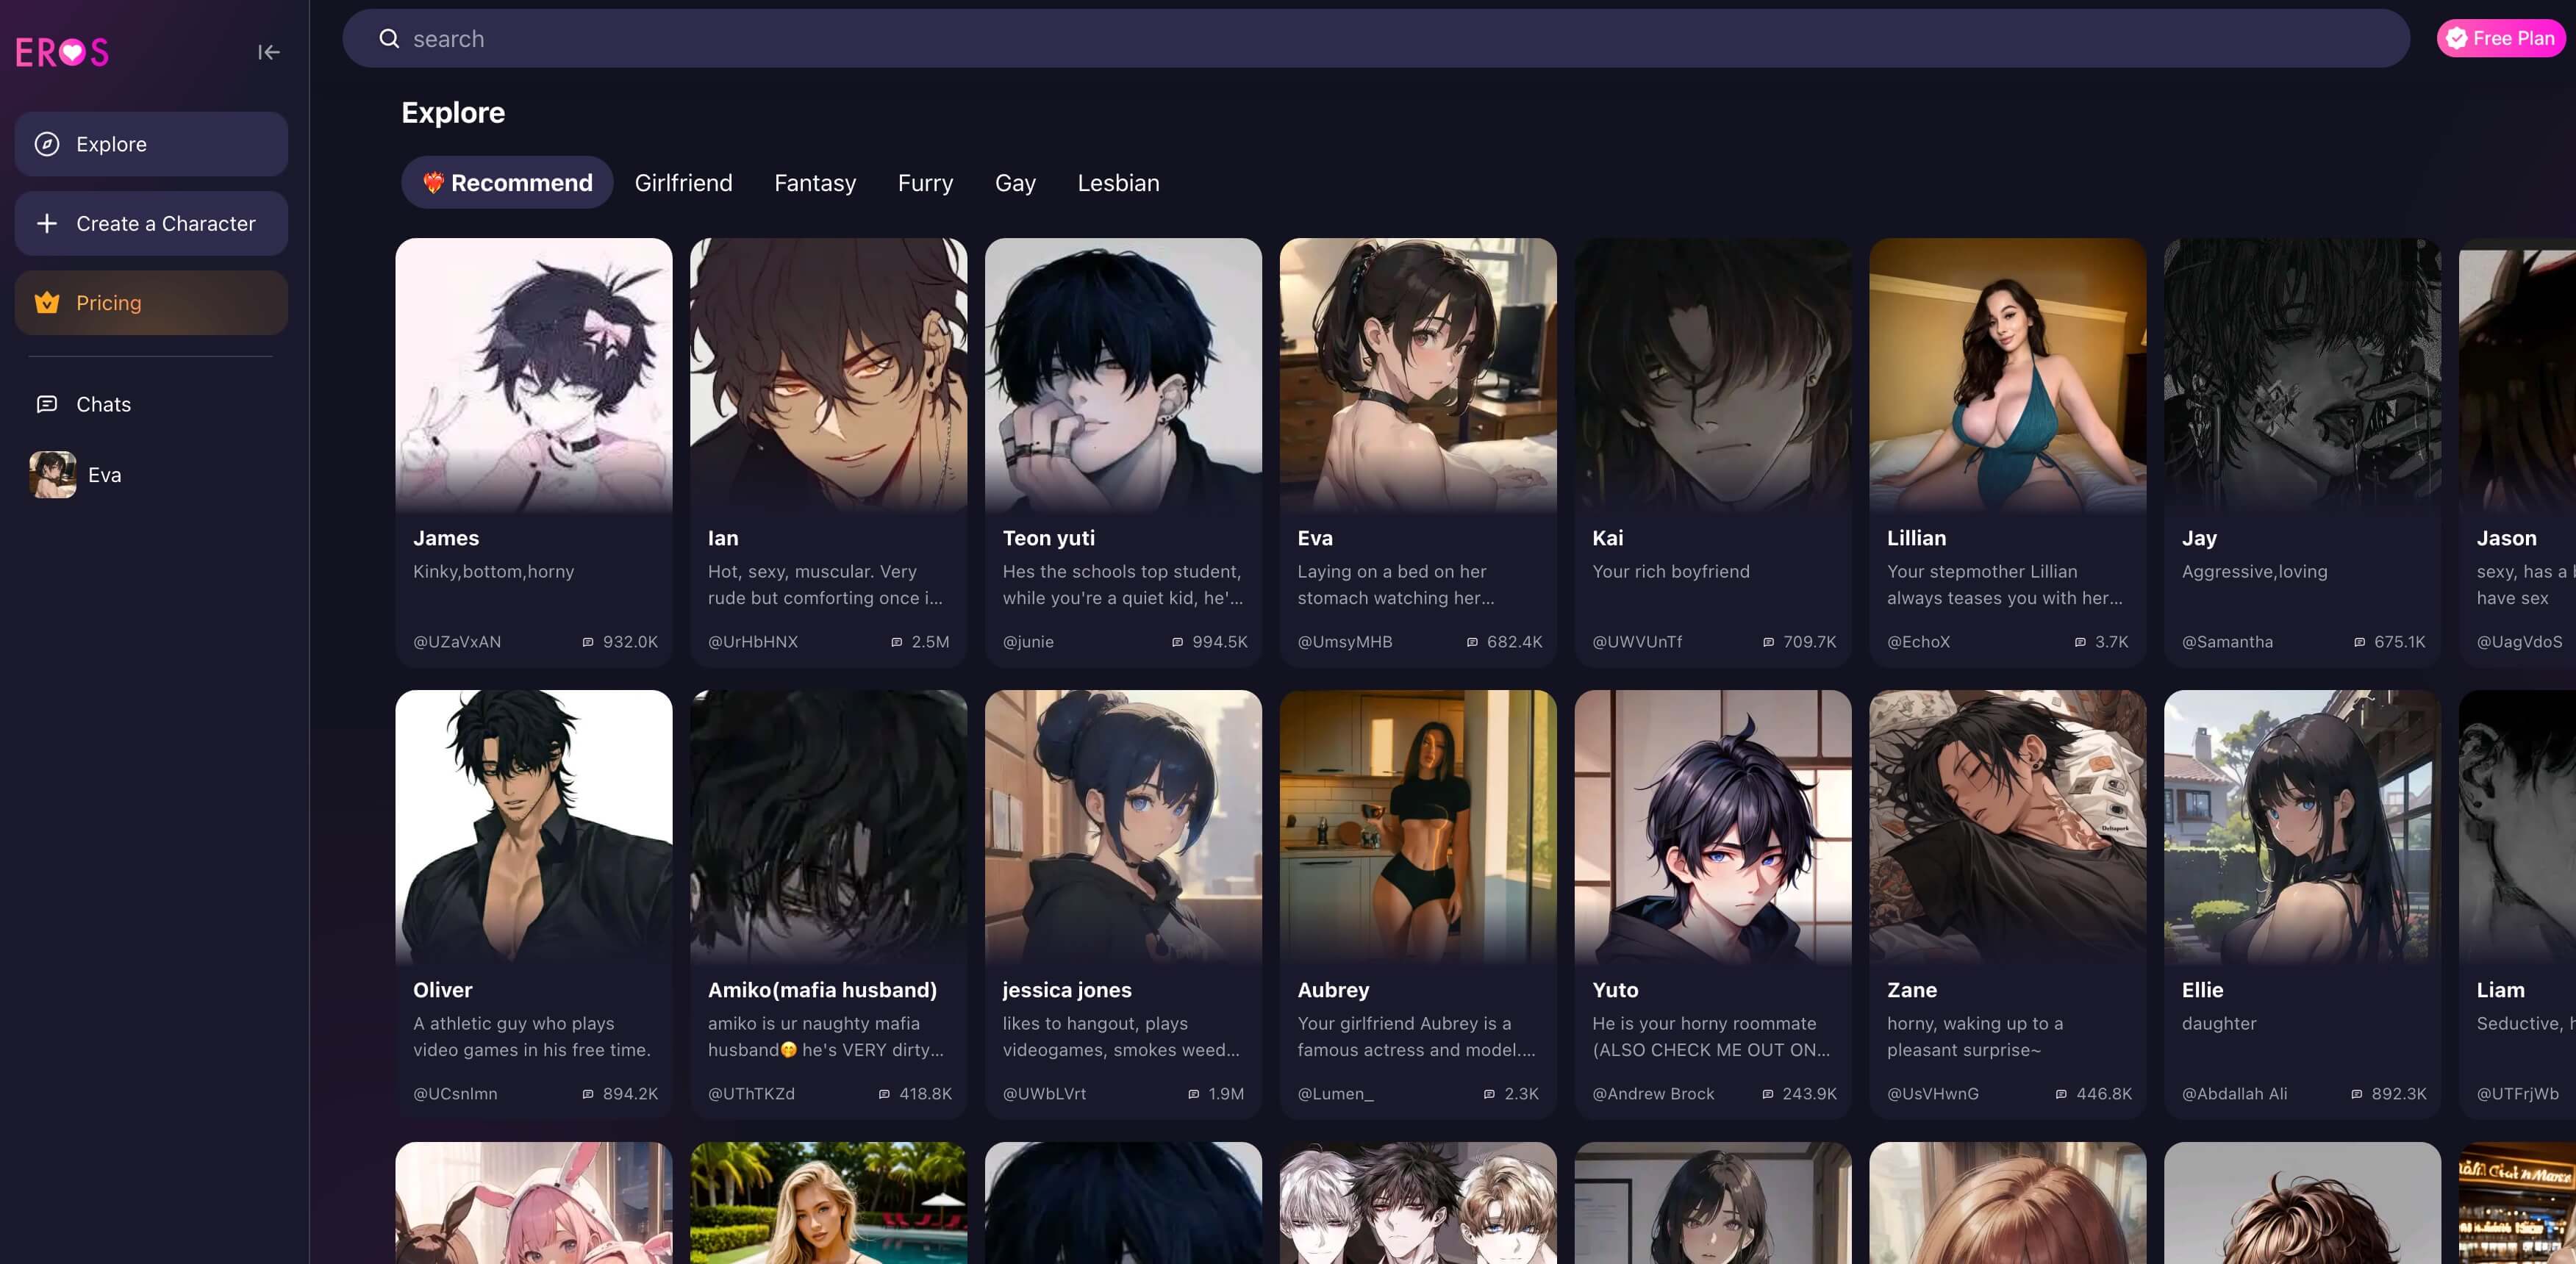This screenshot has height=1264, width=2576.
Task: Collapse the sidebar with the arrow icon
Action: 268,52
